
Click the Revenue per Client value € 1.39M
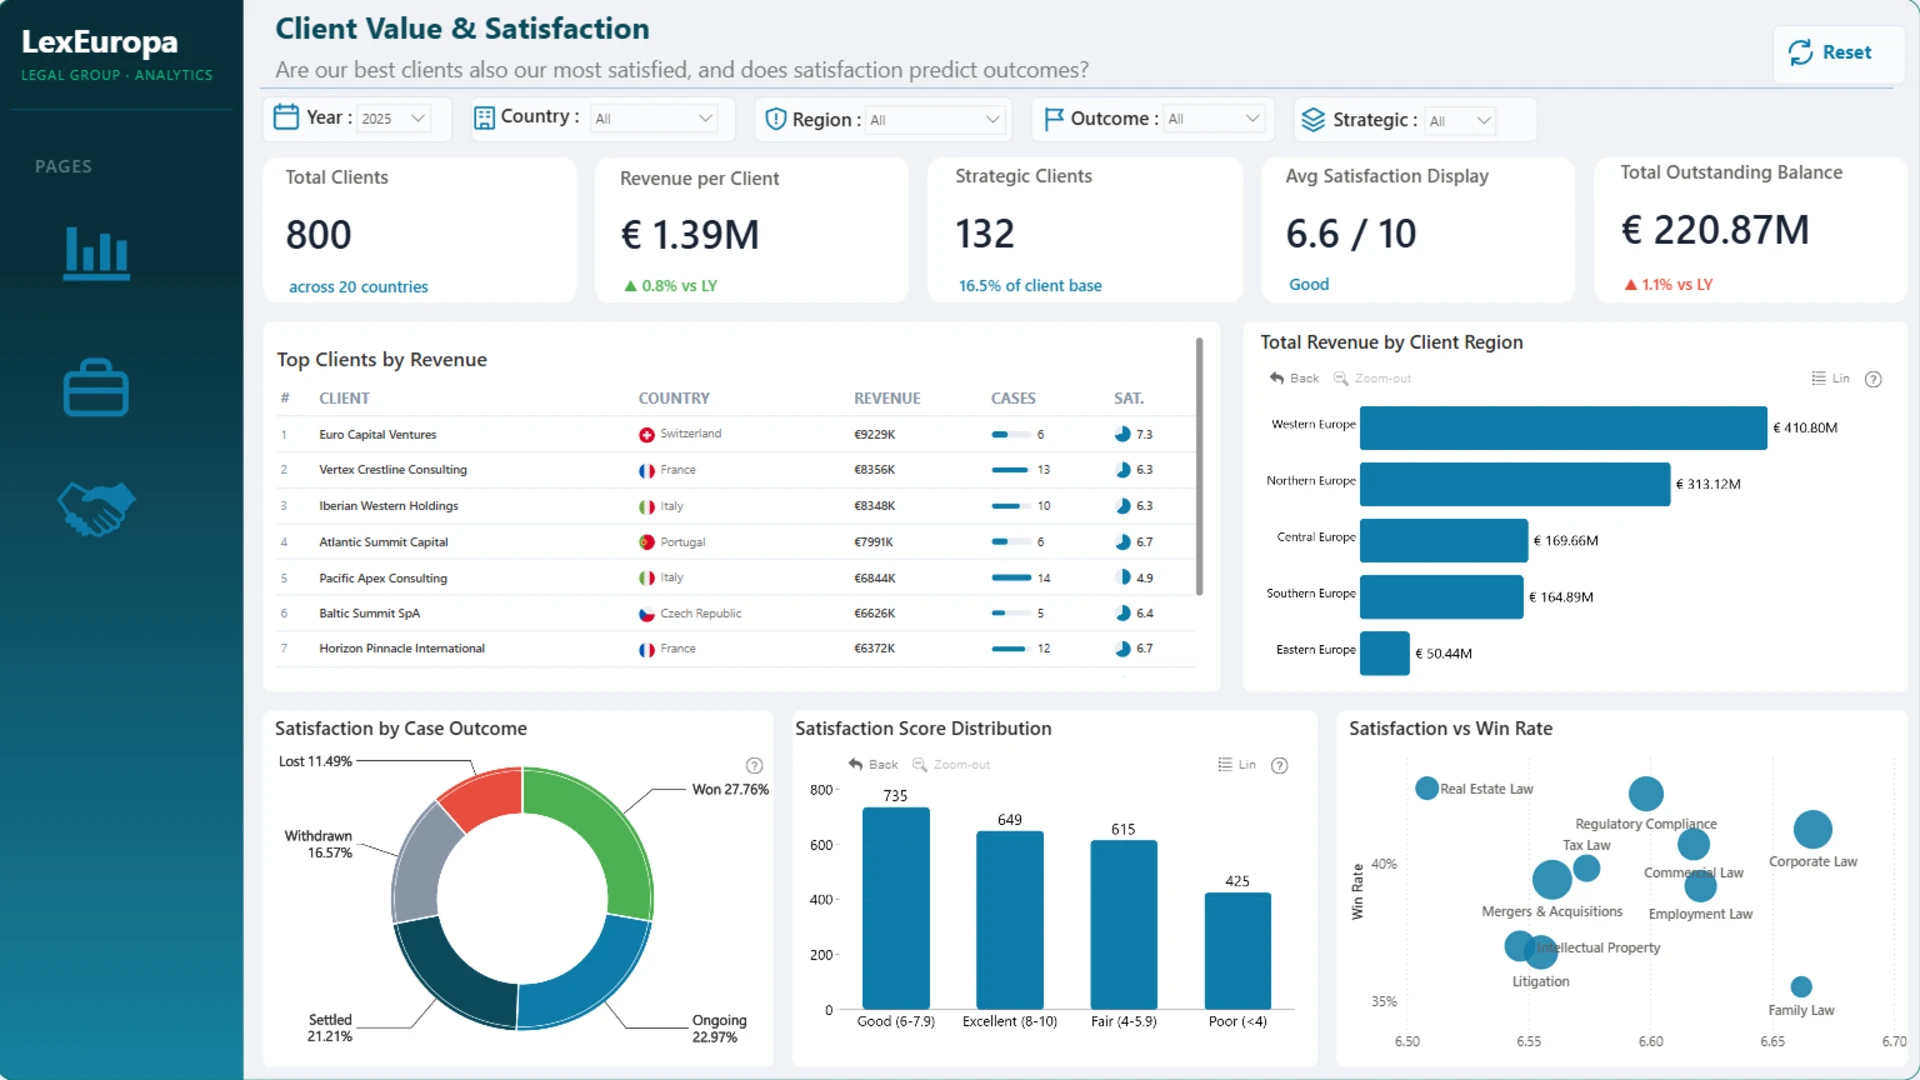690,235
